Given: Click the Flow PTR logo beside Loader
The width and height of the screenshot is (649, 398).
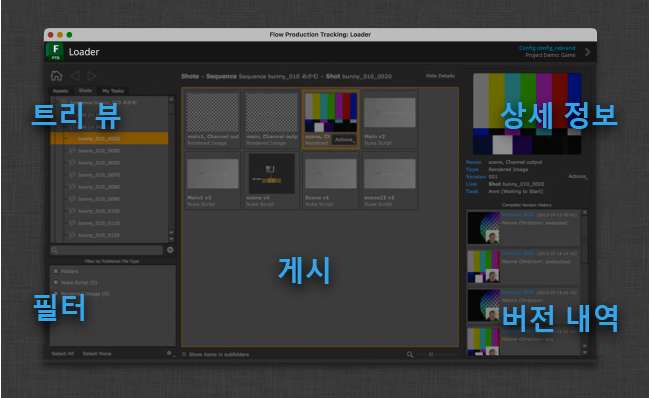Looking at the screenshot, I should (55, 52).
